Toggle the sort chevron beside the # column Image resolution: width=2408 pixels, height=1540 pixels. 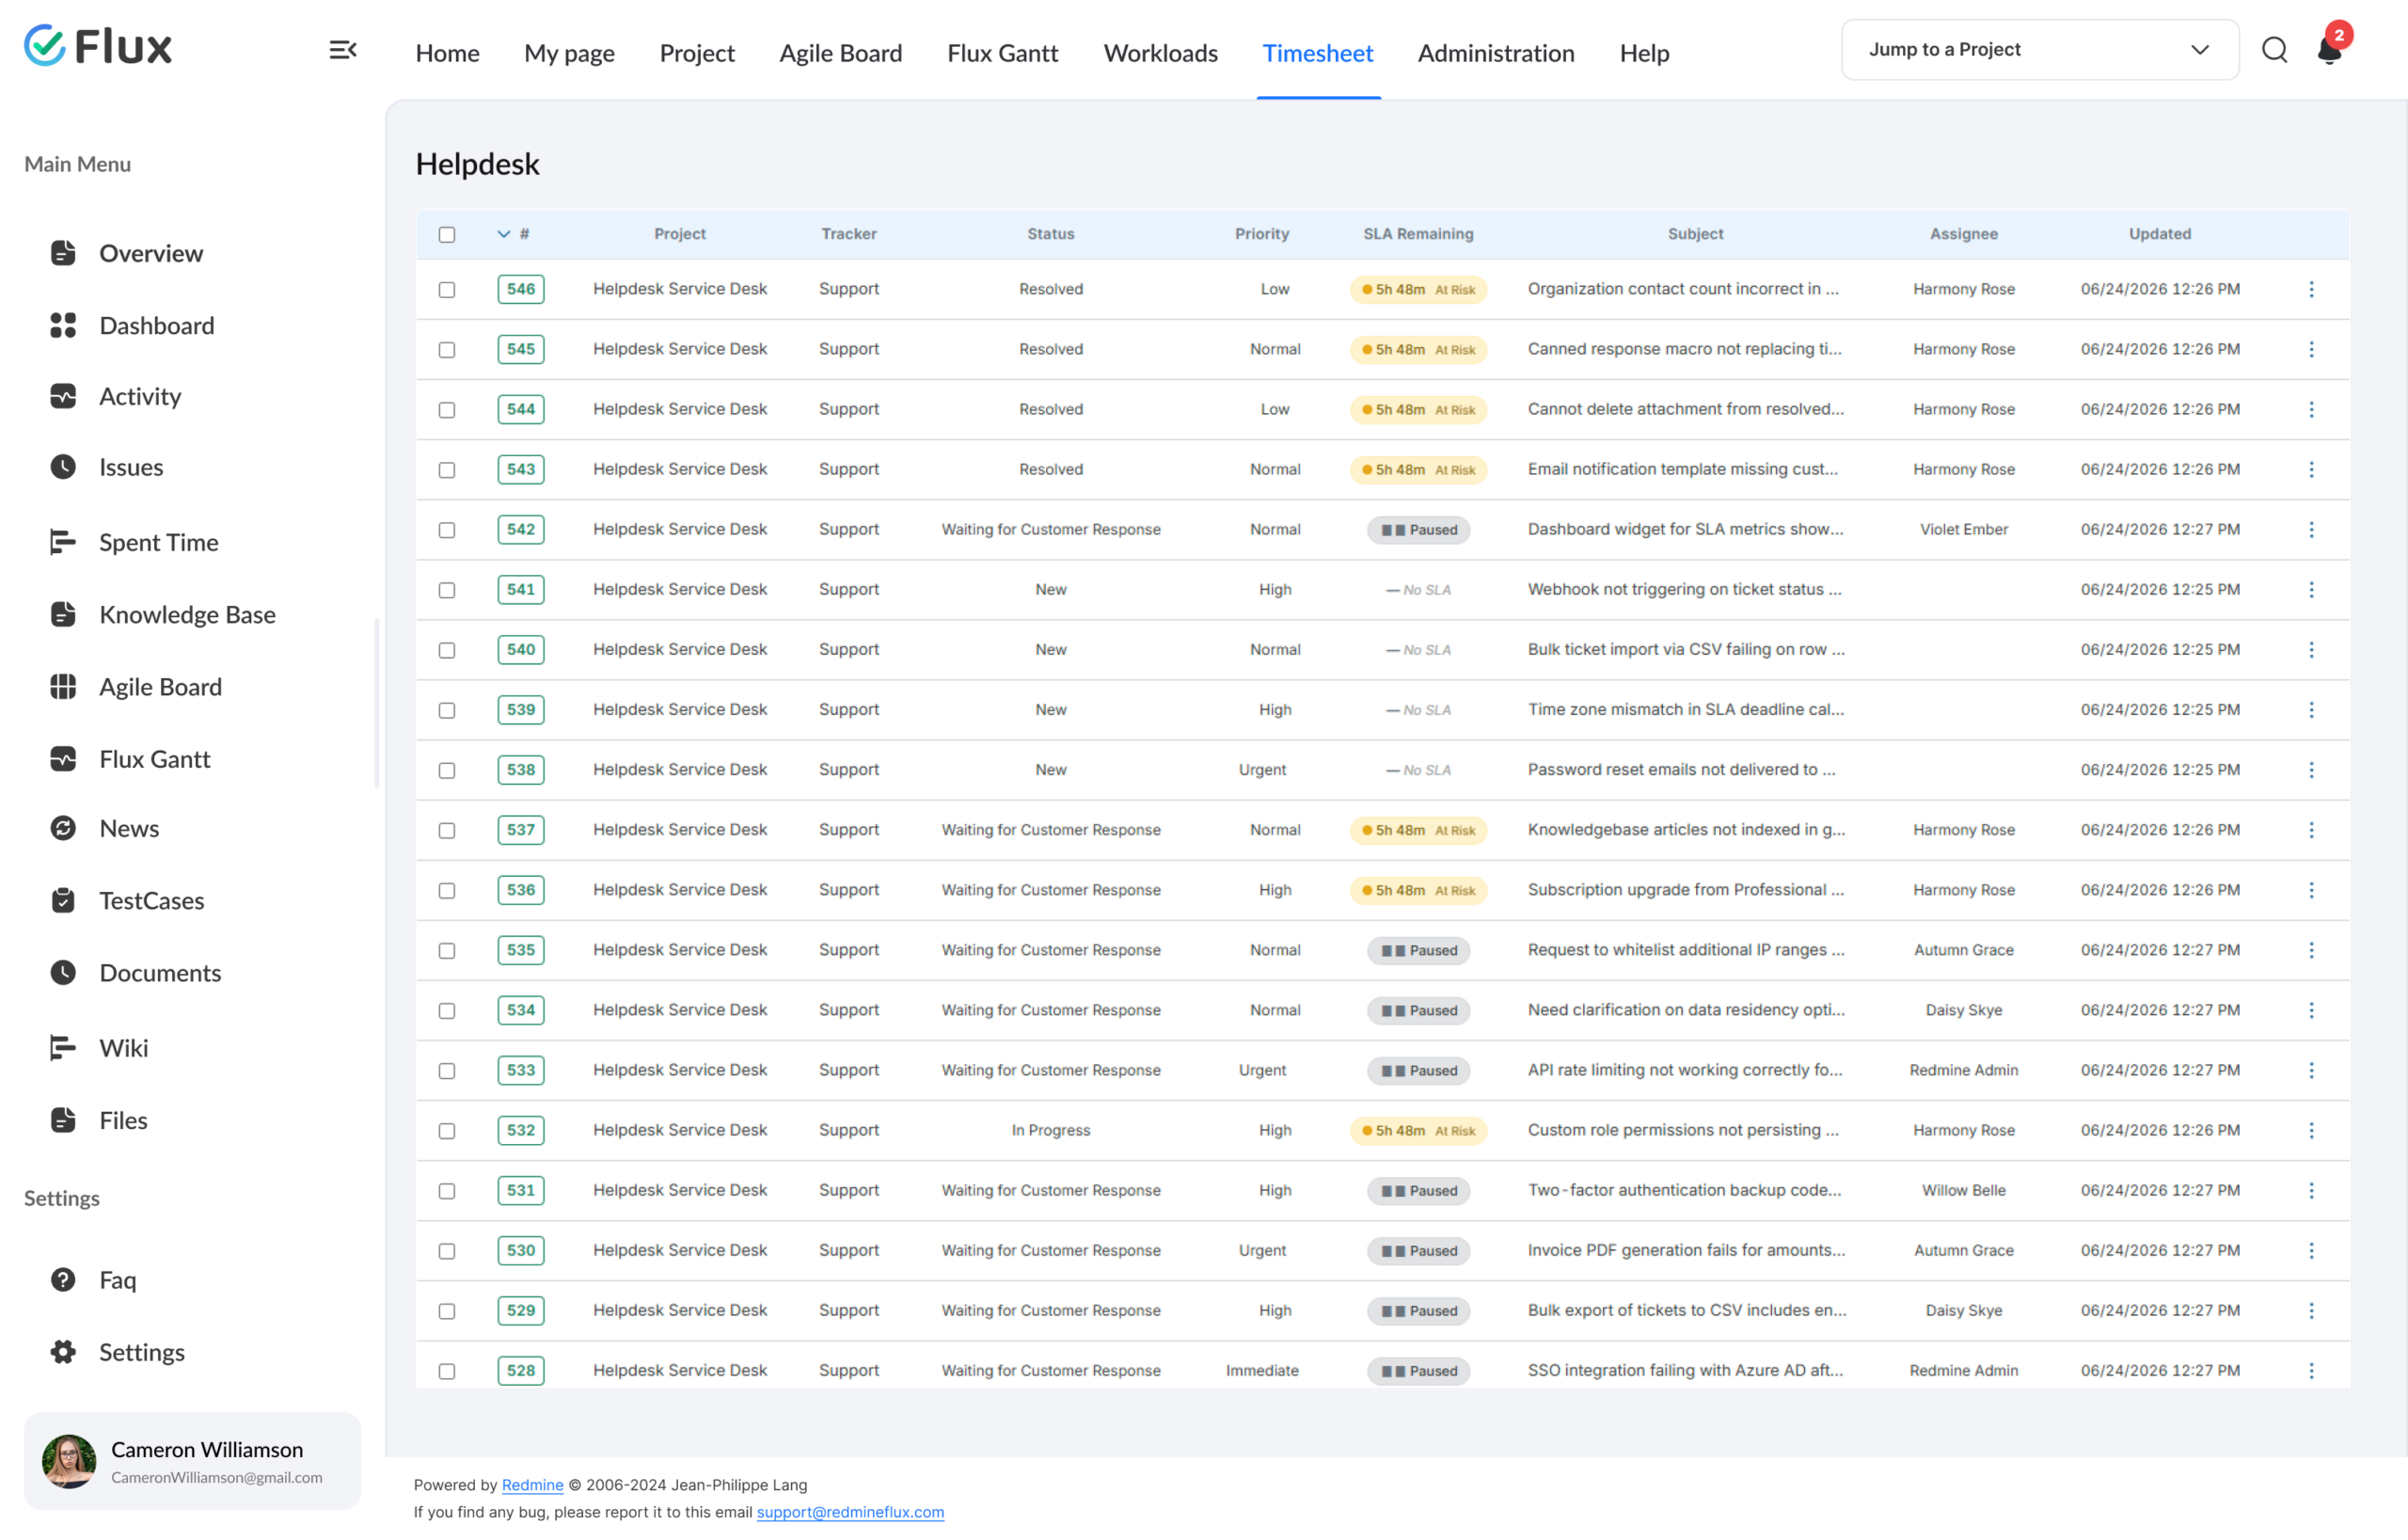point(504,234)
